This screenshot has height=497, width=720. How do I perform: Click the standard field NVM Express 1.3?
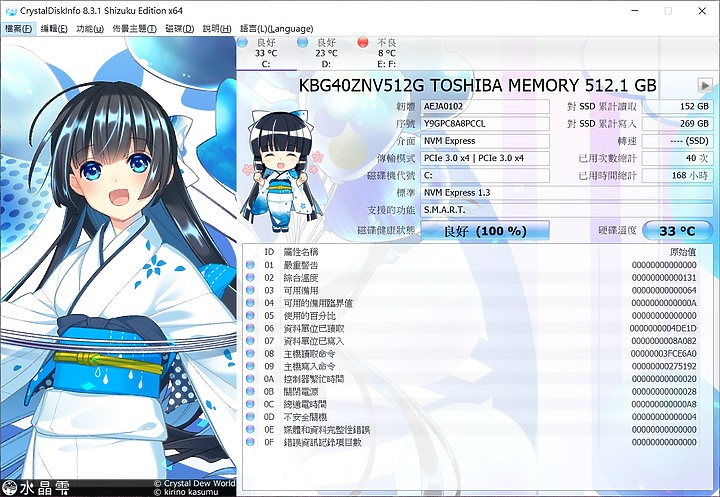point(567,192)
